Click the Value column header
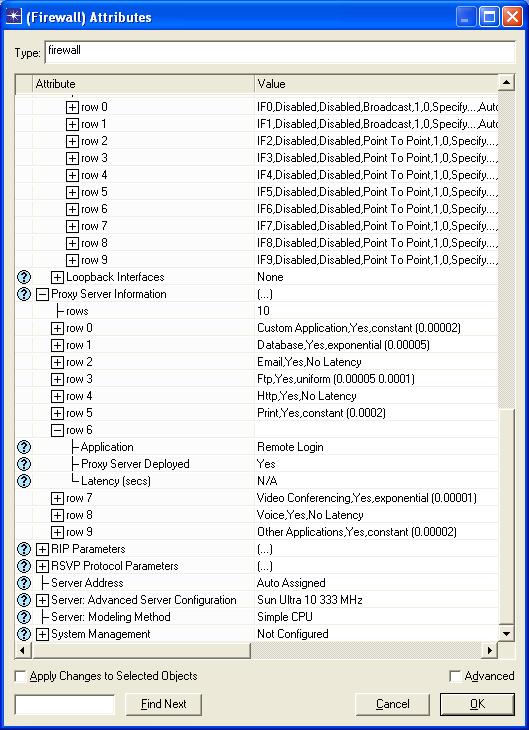This screenshot has width=529, height=730. click(376, 84)
